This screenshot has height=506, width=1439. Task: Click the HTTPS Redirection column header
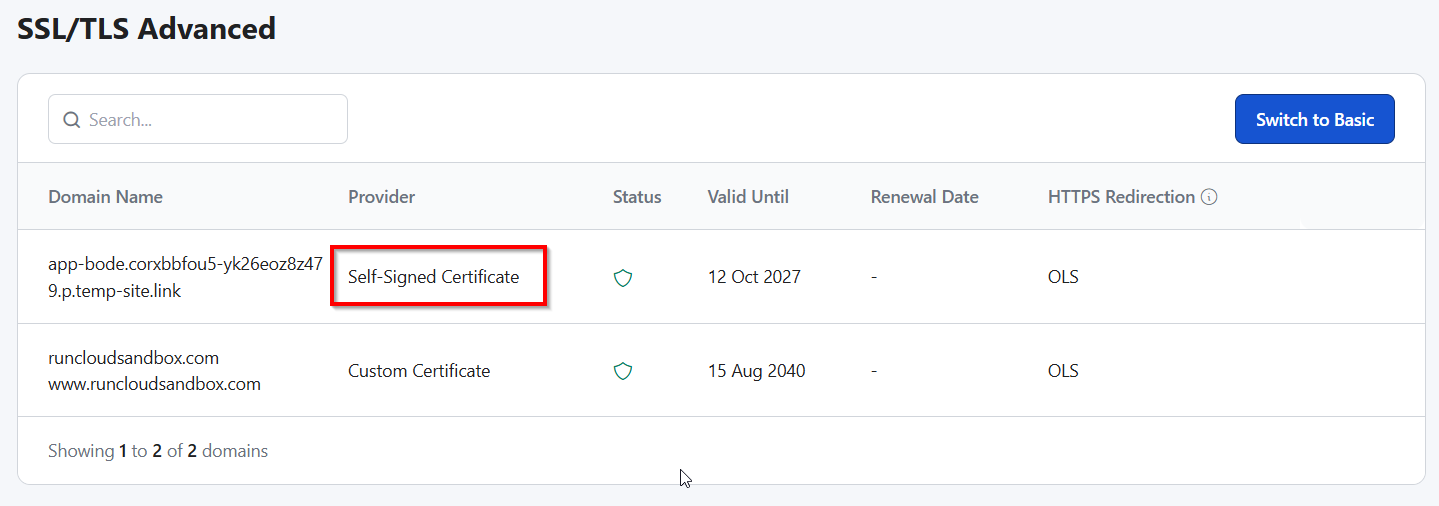click(1121, 197)
